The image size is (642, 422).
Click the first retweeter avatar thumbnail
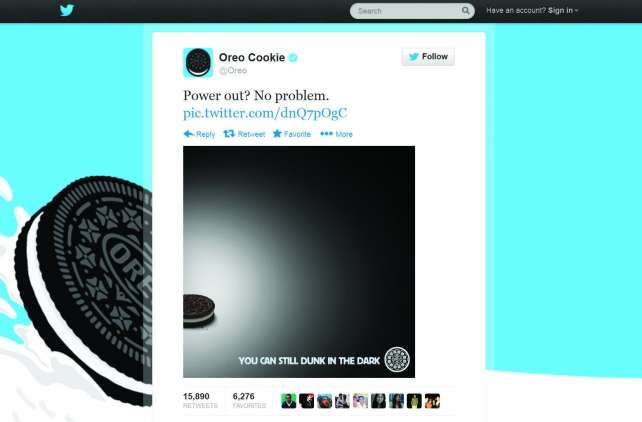288,401
